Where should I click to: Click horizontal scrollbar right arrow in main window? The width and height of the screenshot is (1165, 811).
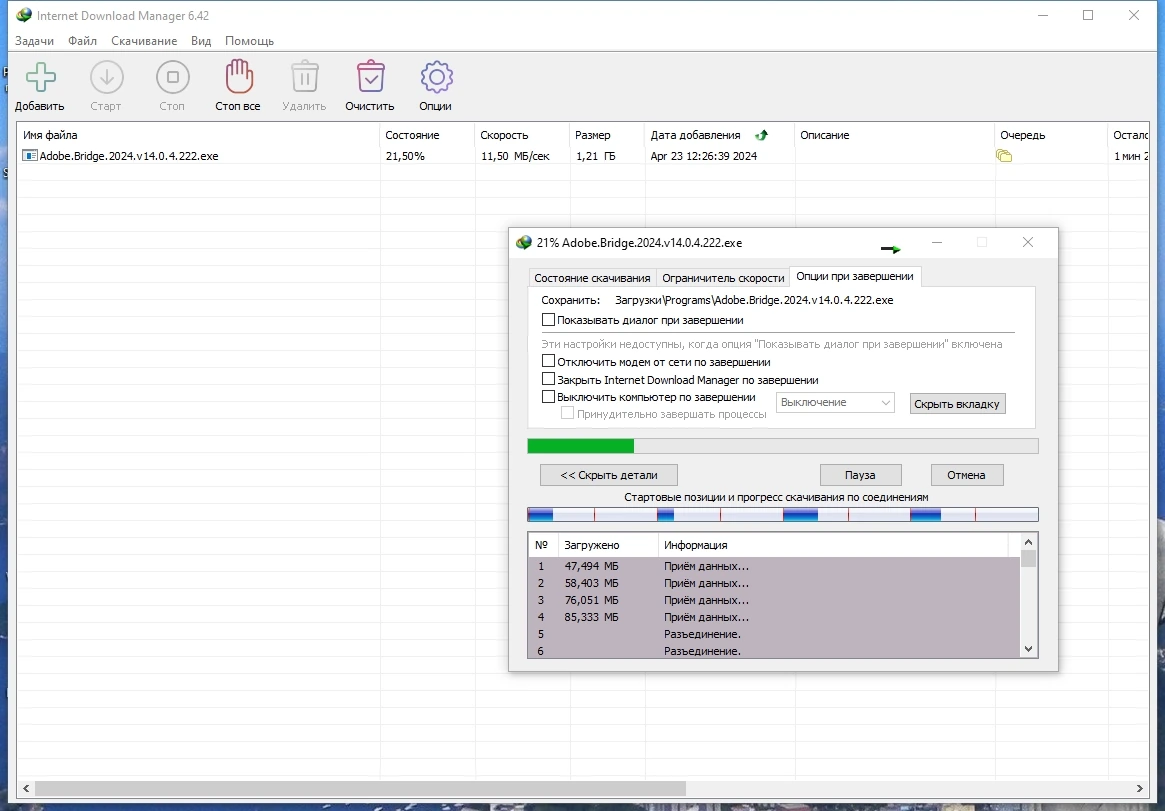[1140, 788]
